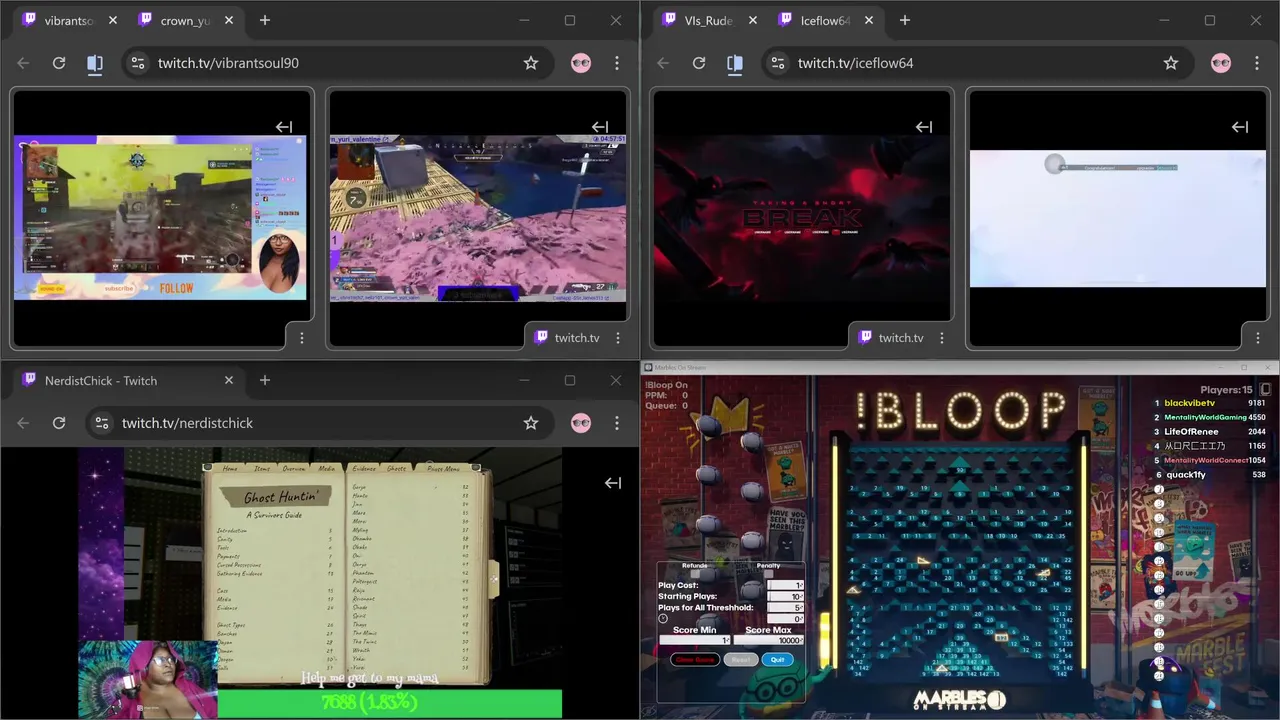Collapse the crown_yuri stream panel arrow
Image resolution: width=1280 pixels, height=720 pixels.
click(x=600, y=127)
